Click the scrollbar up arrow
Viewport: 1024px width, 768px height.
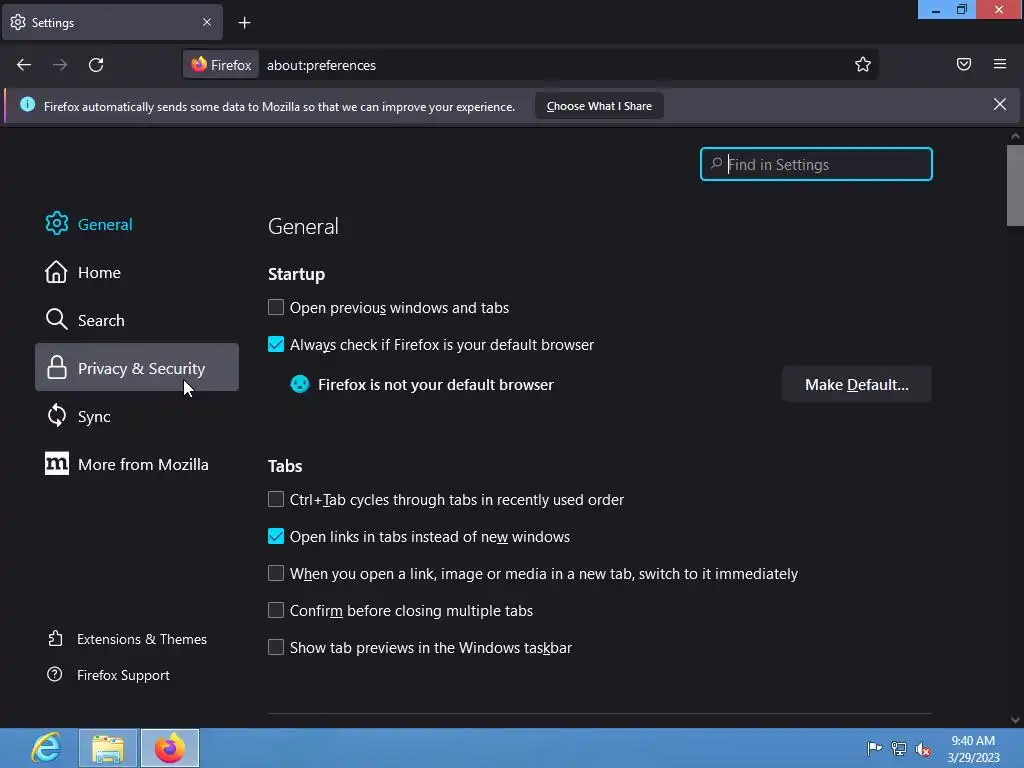1015,136
